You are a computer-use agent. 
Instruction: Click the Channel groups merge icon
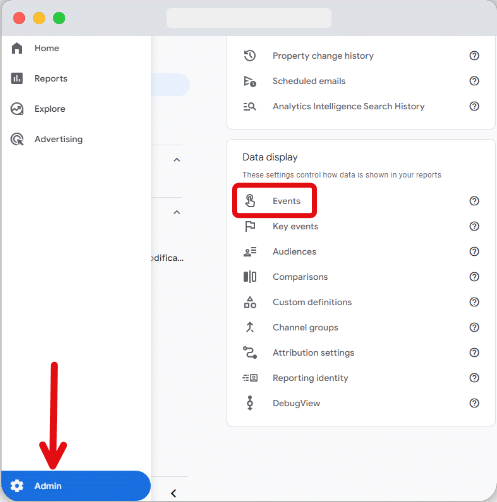pos(250,328)
